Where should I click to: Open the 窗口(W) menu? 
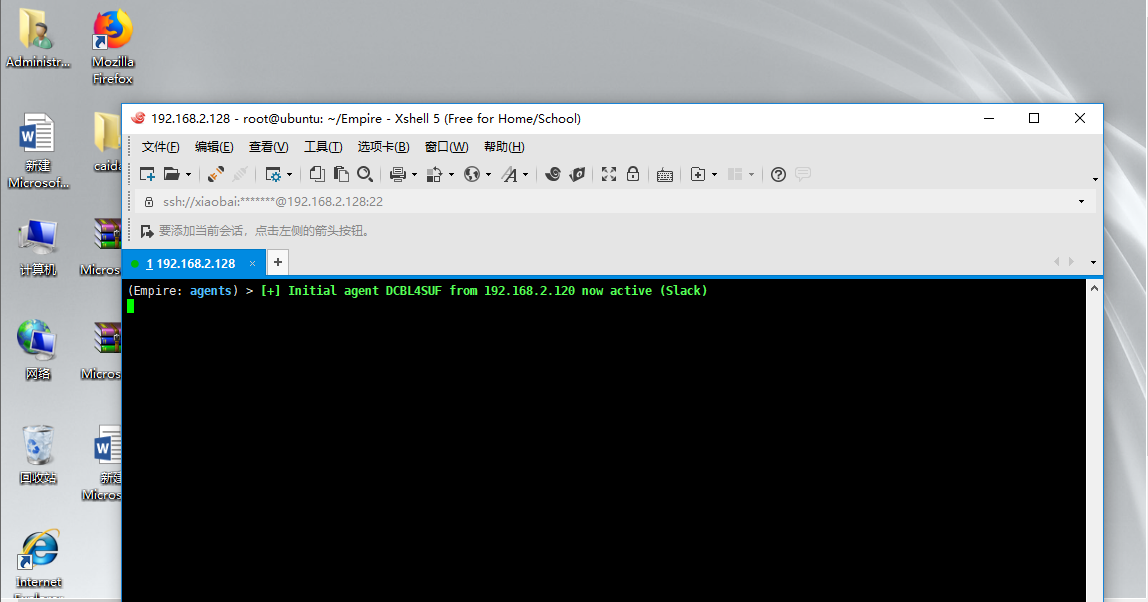click(x=446, y=146)
